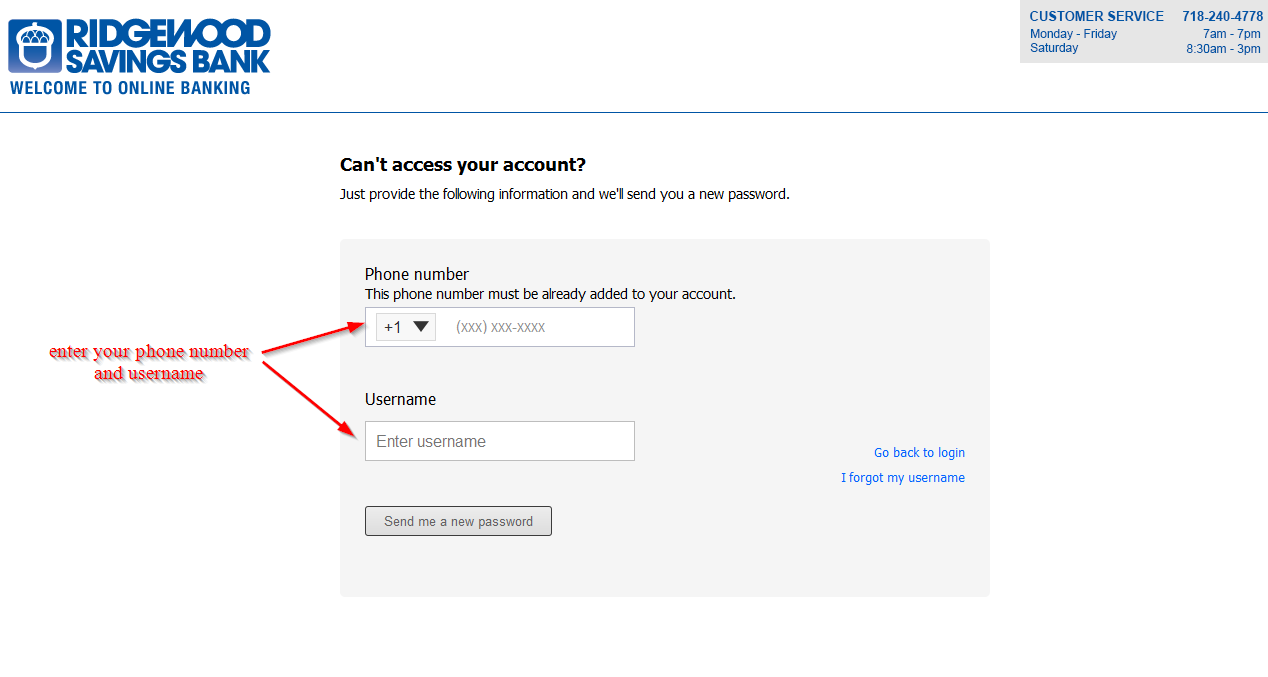Image resolution: width=1268 pixels, height=677 pixels.
Task: Click the Saturday hours row
Action: (1145, 48)
